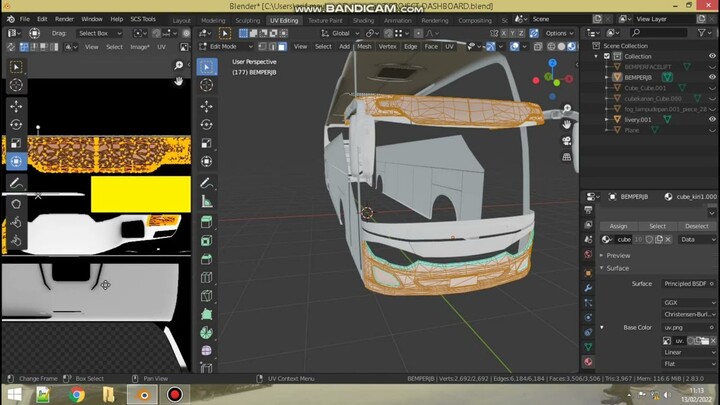720x405 pixels.
Task: Toggle the perspective/orthographic grid icon
Action: pyautogui.click(x=567, y=156)
